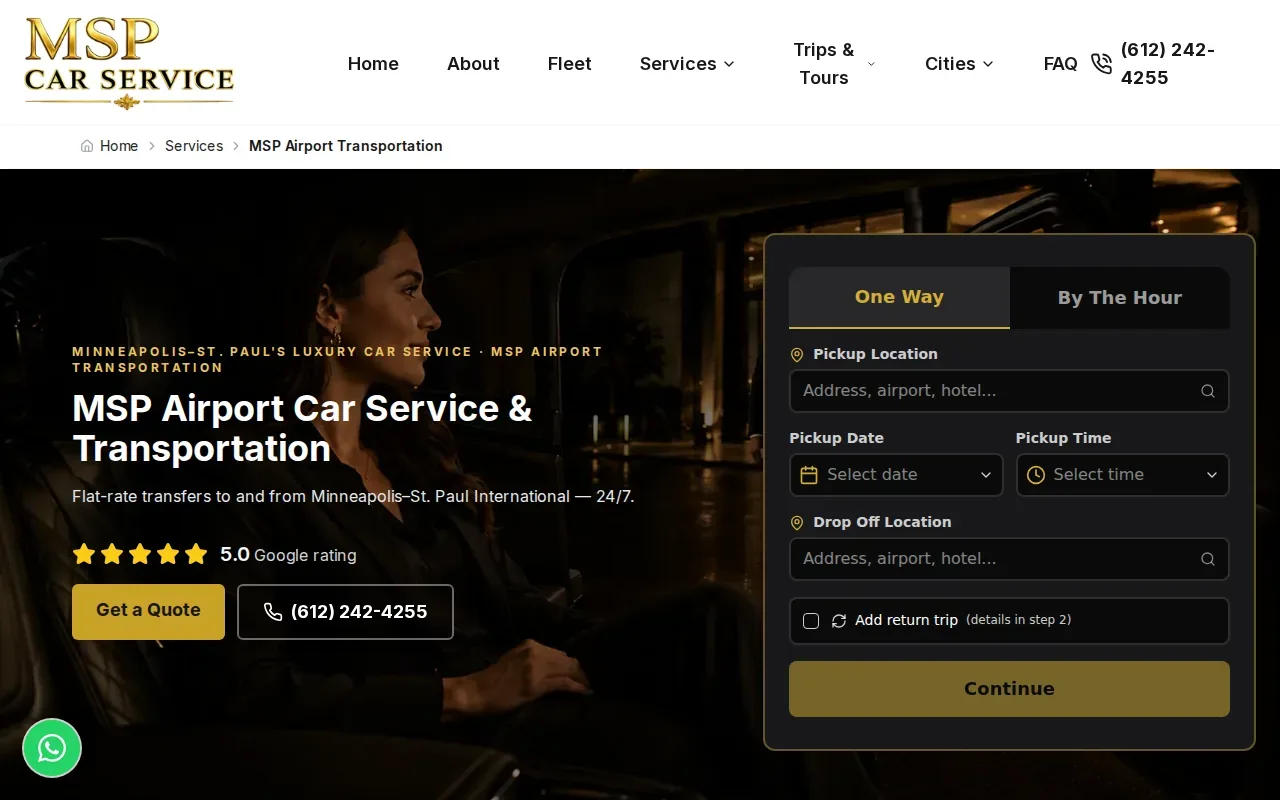
Task: Click the calendar icon in Pickup Date
Action: [x=809, y=475]
